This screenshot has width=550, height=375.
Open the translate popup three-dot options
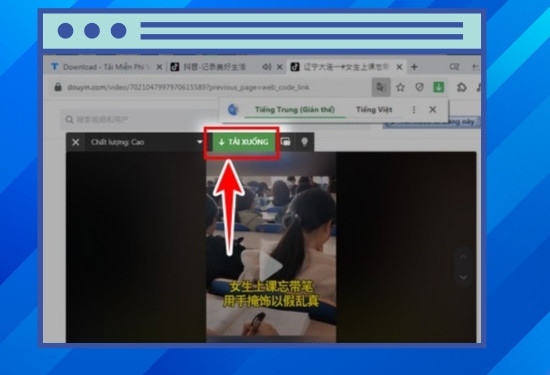tap(414, 110)
